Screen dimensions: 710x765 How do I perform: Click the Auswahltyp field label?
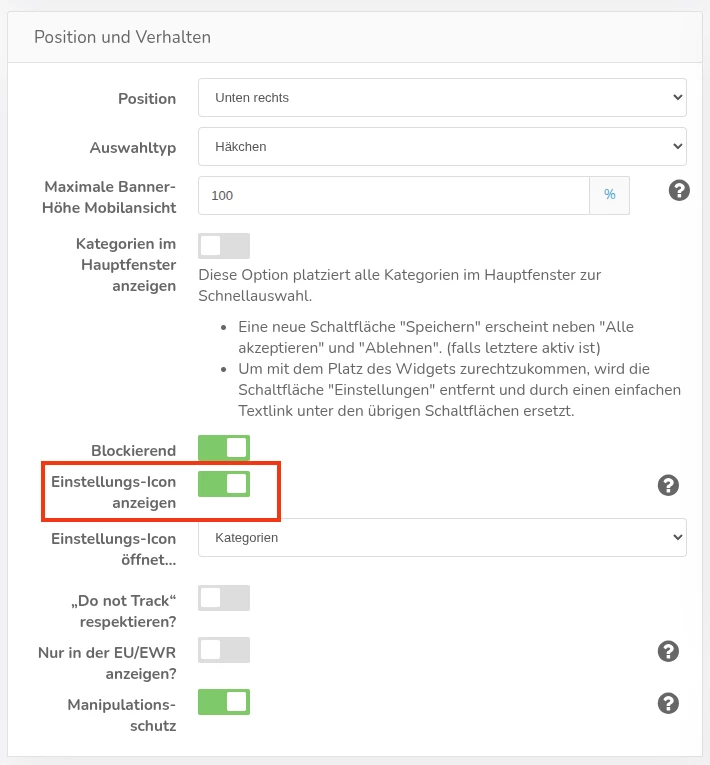pos(133,148)
